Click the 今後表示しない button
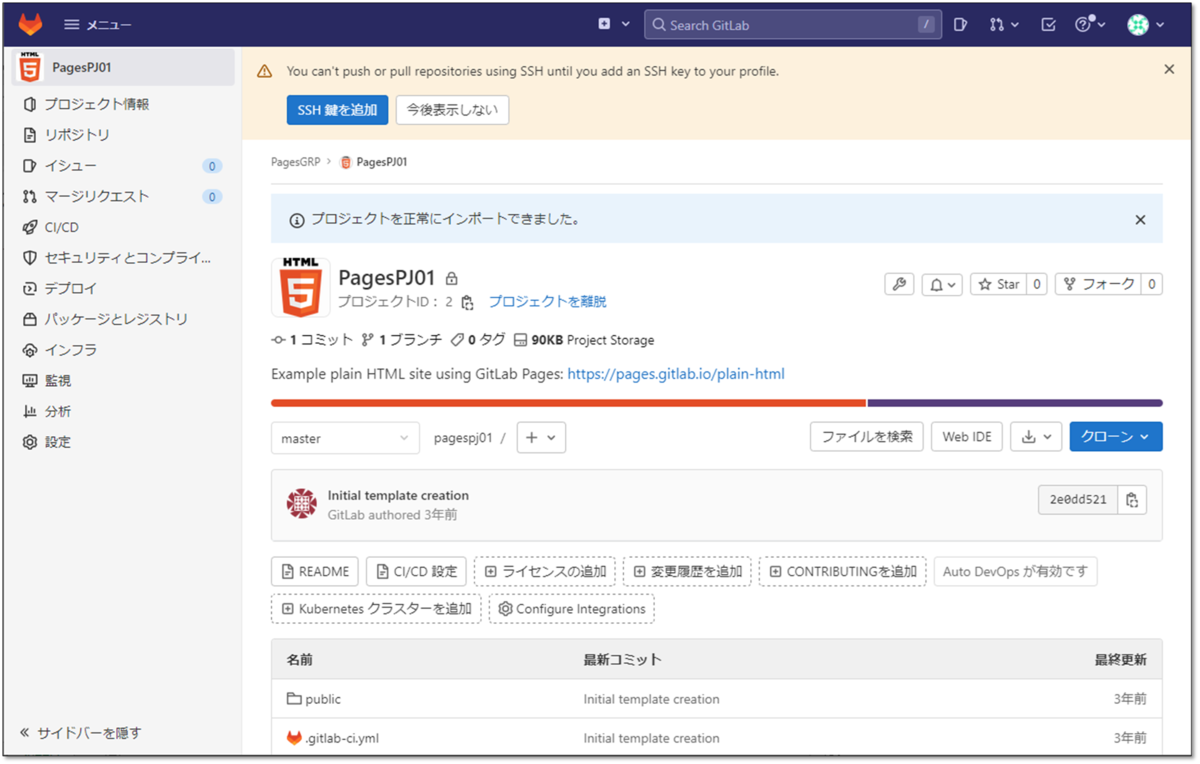This screenshot has height=764, width=1200. point(452,110)
